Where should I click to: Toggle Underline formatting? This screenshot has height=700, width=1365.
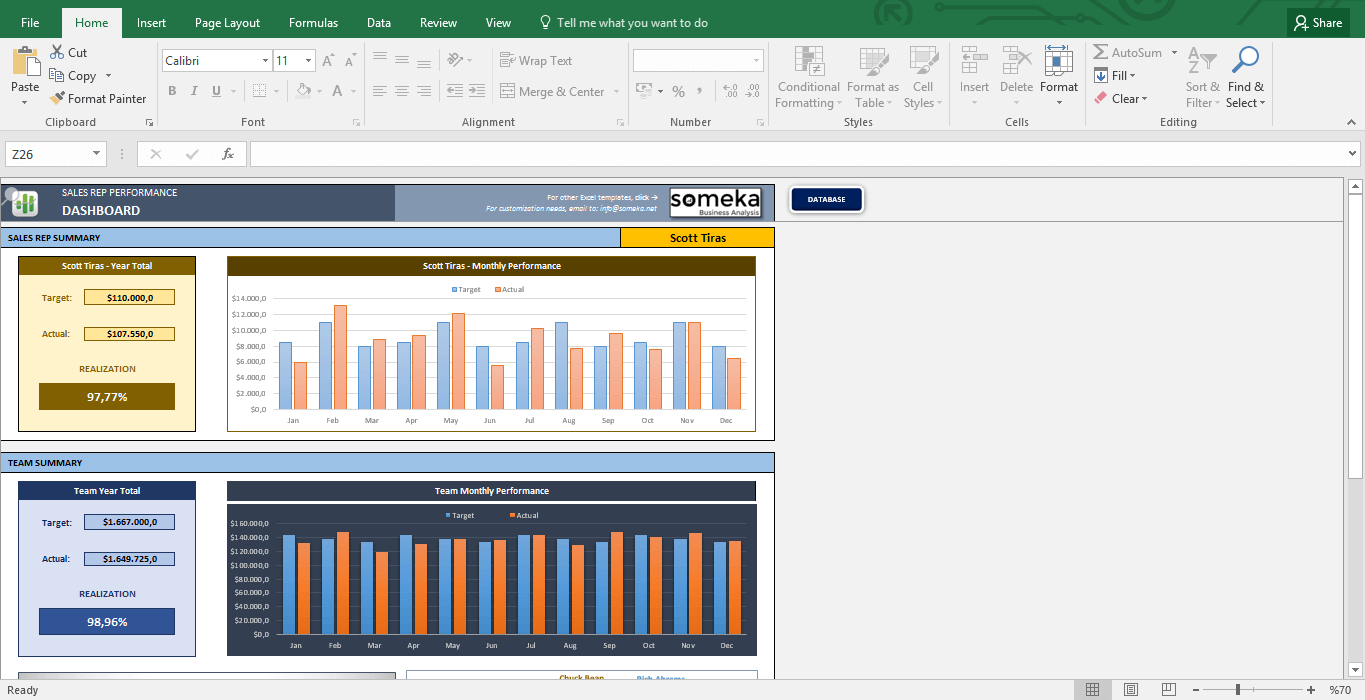point(217,91)
